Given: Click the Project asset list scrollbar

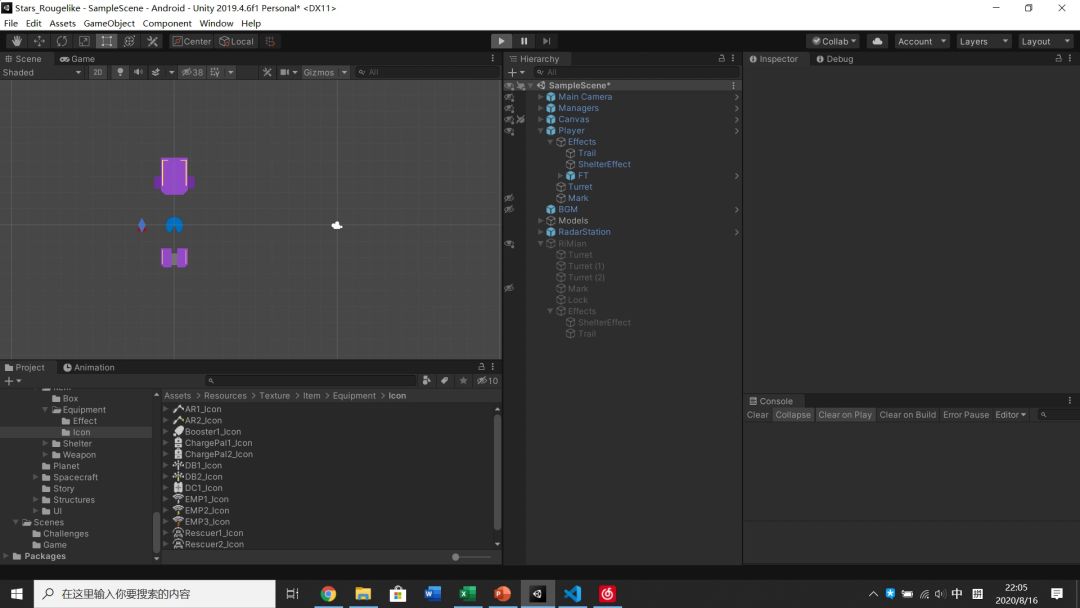Looking at the screenshot, I should tap(497, 471).
